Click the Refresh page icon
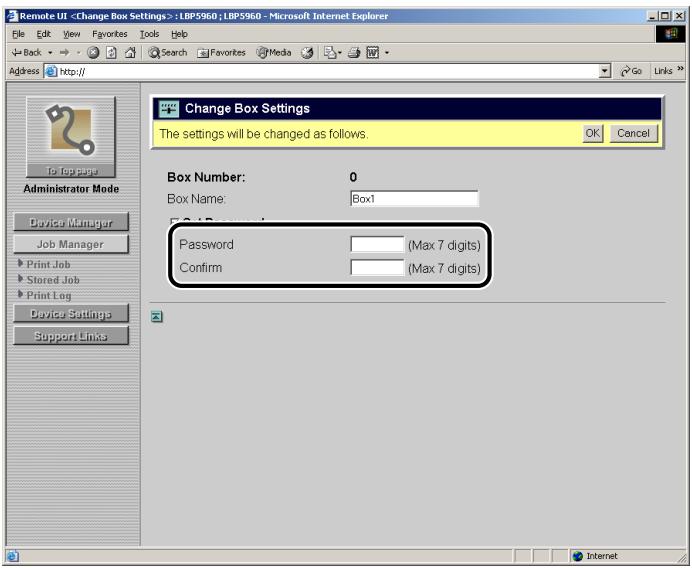The height and width of the screenshot is (568, 692). 111,53
